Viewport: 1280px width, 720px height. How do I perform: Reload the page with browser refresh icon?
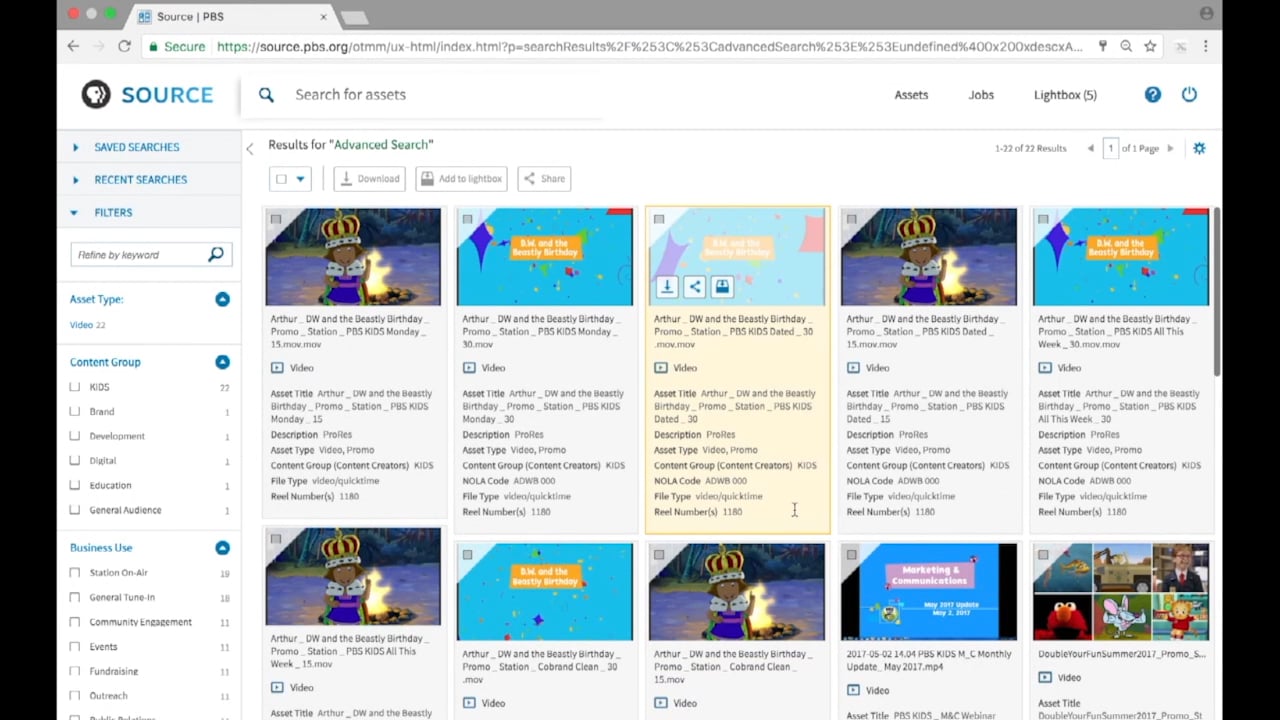coord(124,46)
